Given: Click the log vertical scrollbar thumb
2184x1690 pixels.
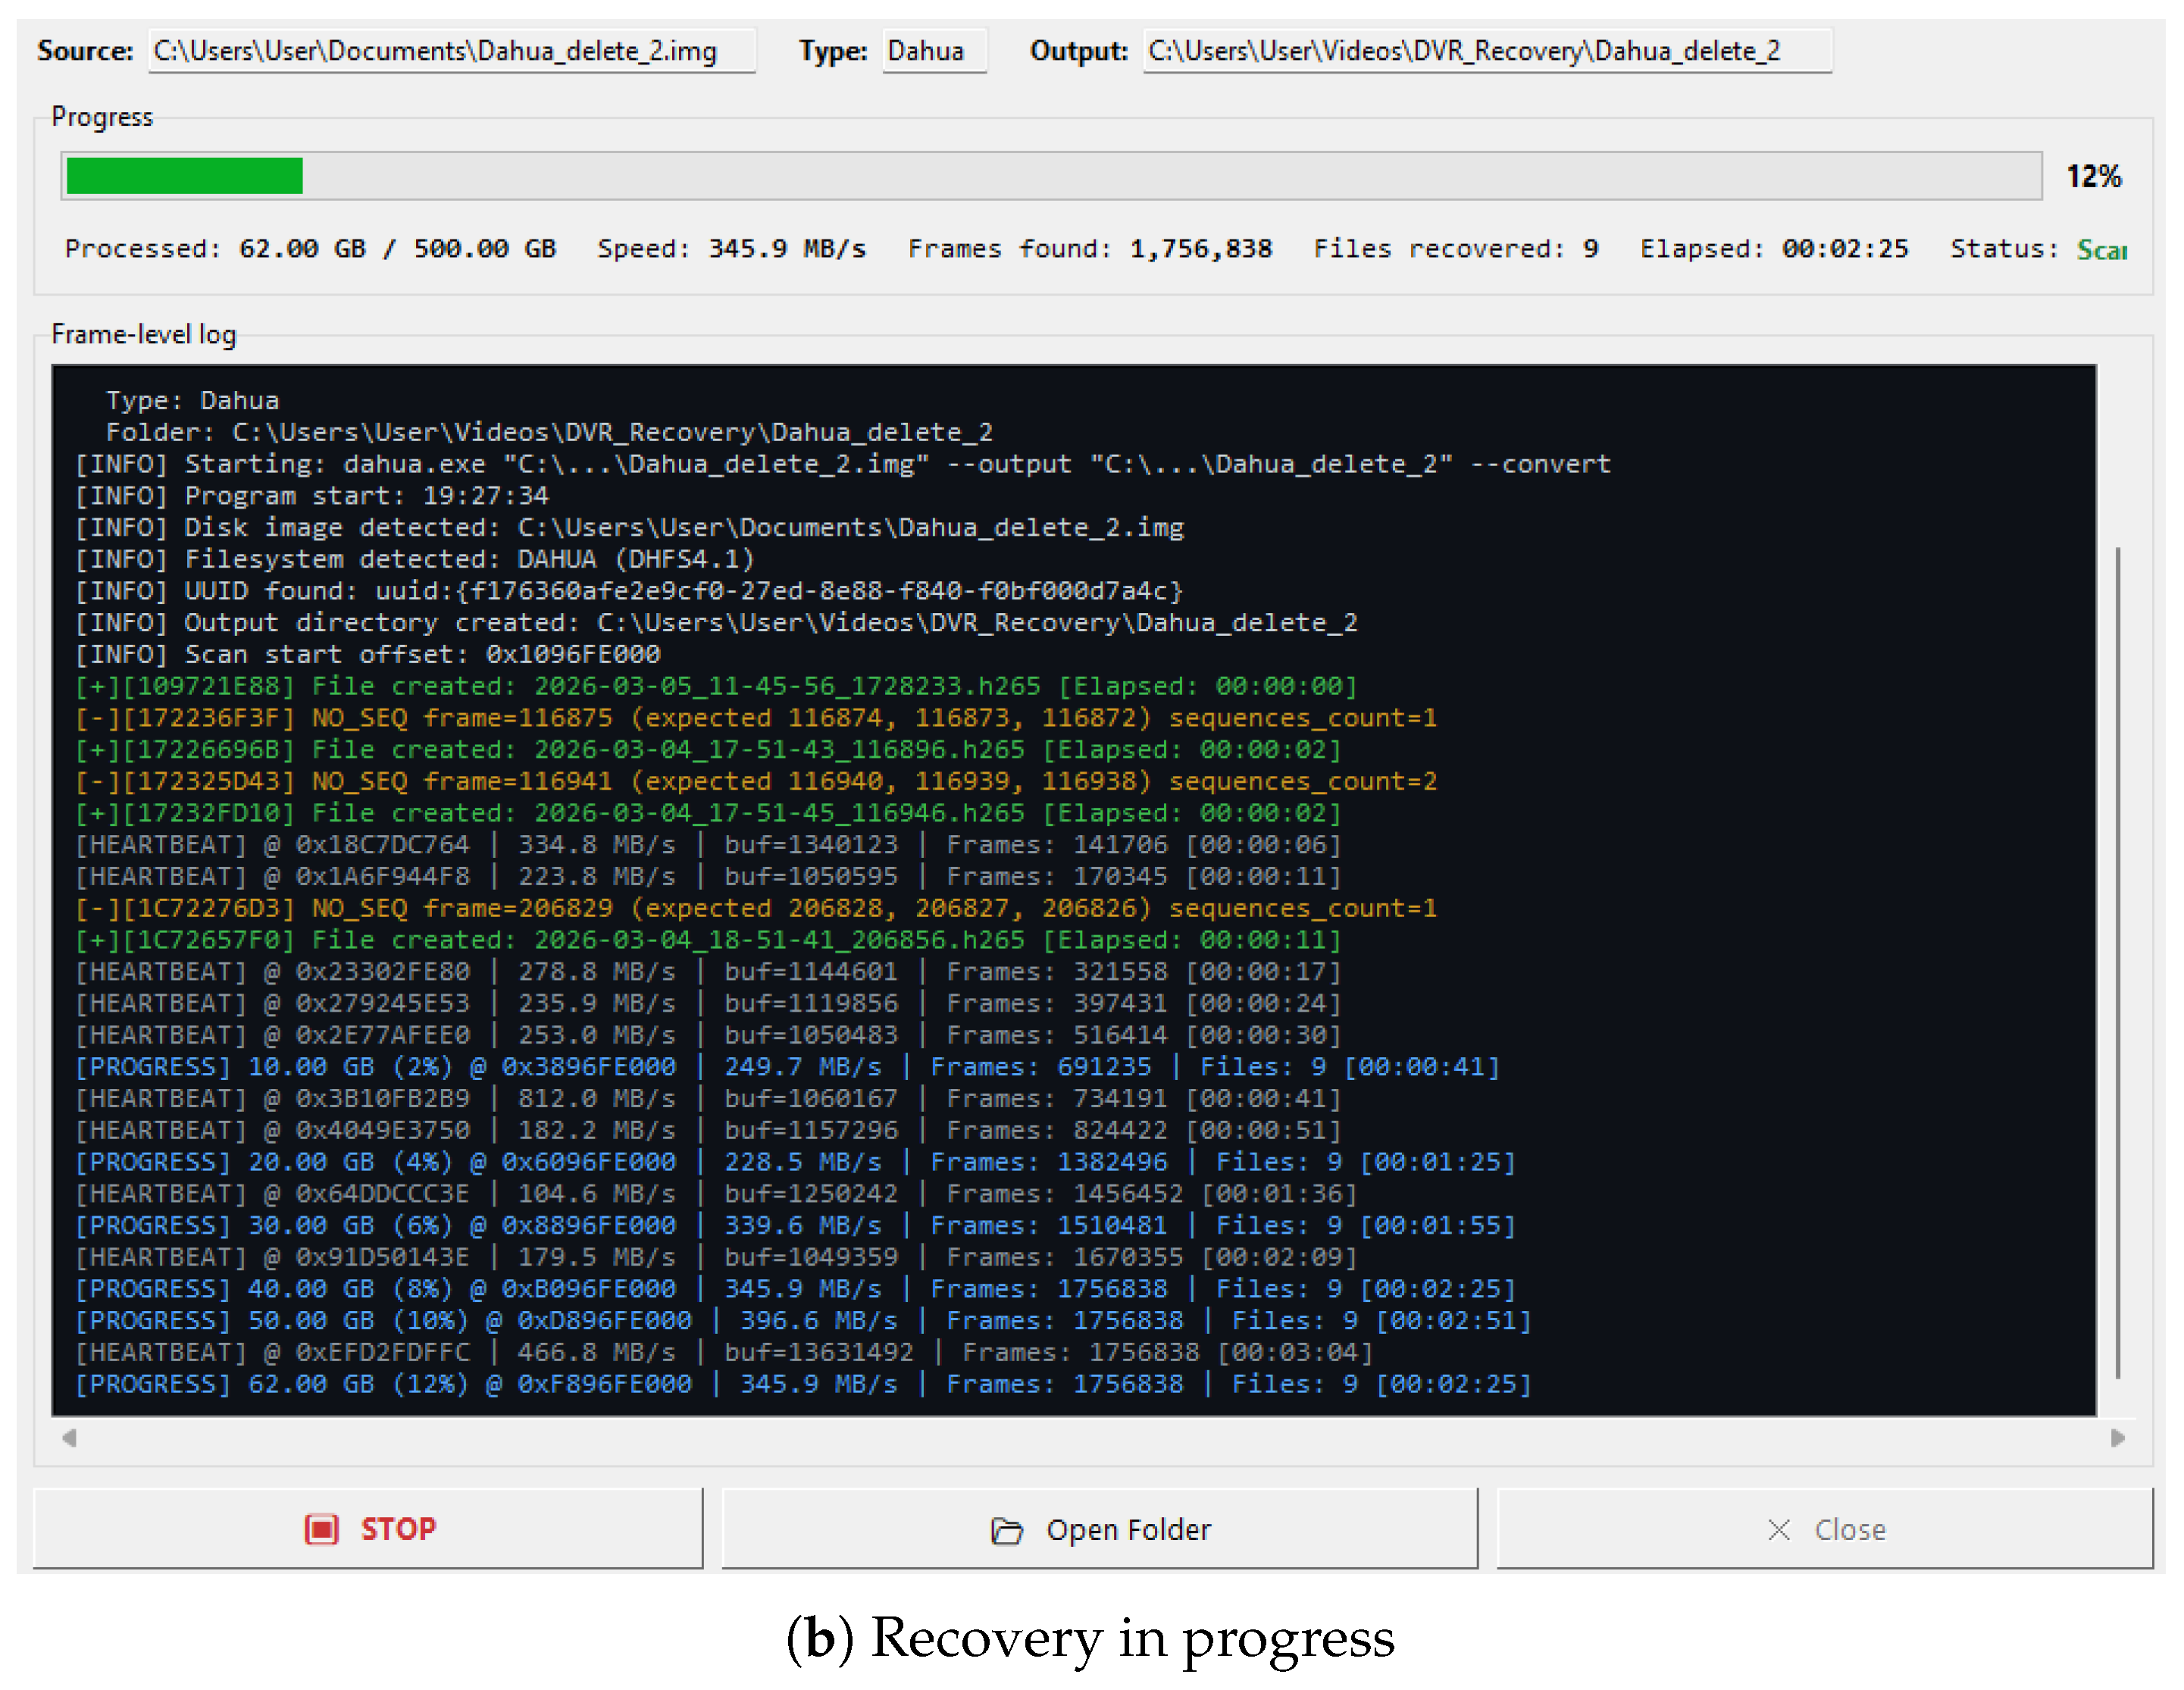Looking at the screenshot, I should click(x=2117, y=962).
